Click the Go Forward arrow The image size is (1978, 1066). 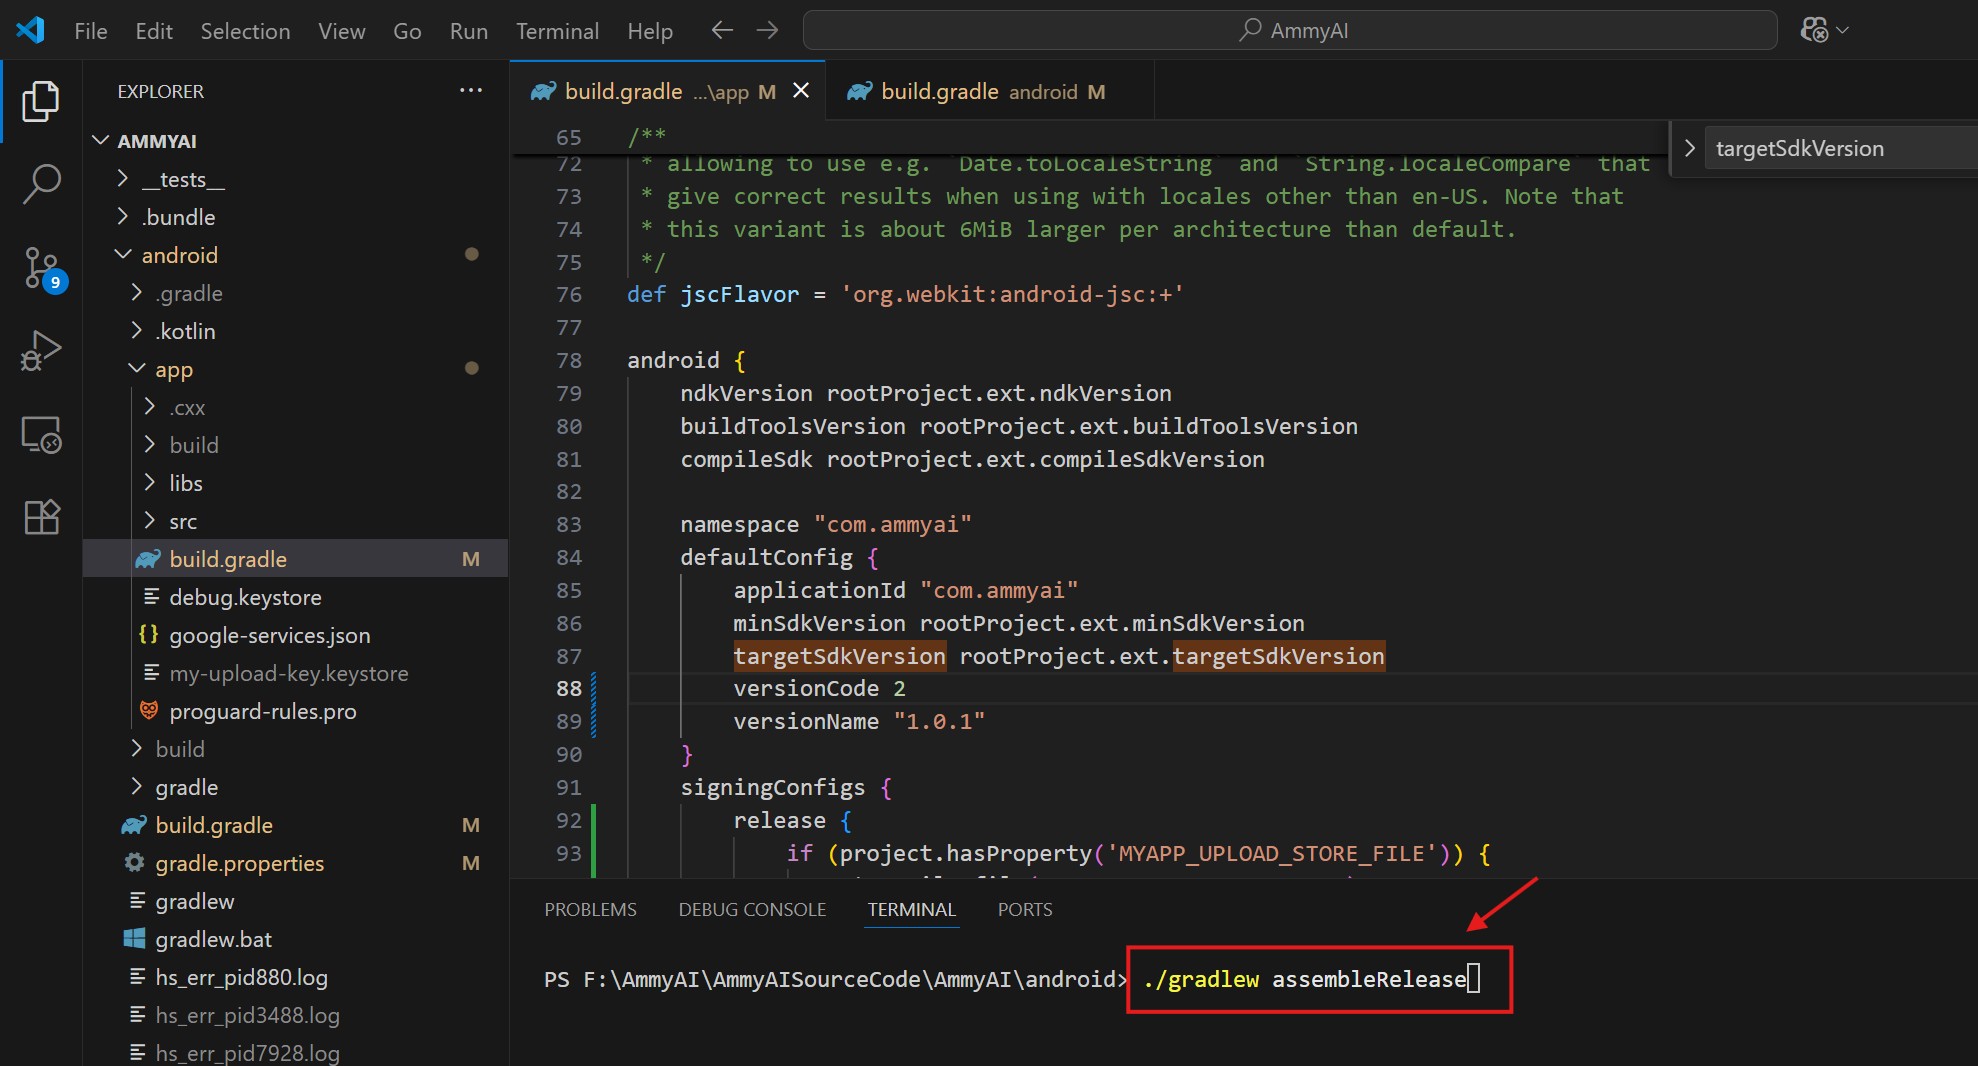pyautogui.click(x=767, y=31)
